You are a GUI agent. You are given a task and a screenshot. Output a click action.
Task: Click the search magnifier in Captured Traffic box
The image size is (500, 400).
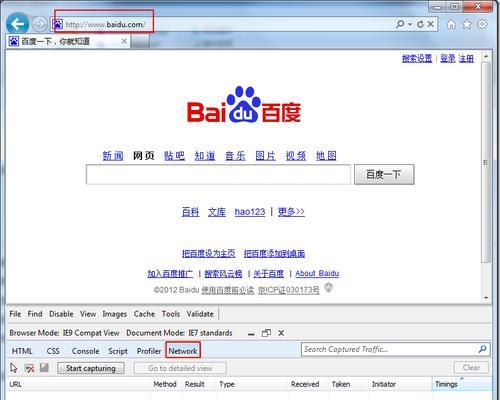(482, 349)
